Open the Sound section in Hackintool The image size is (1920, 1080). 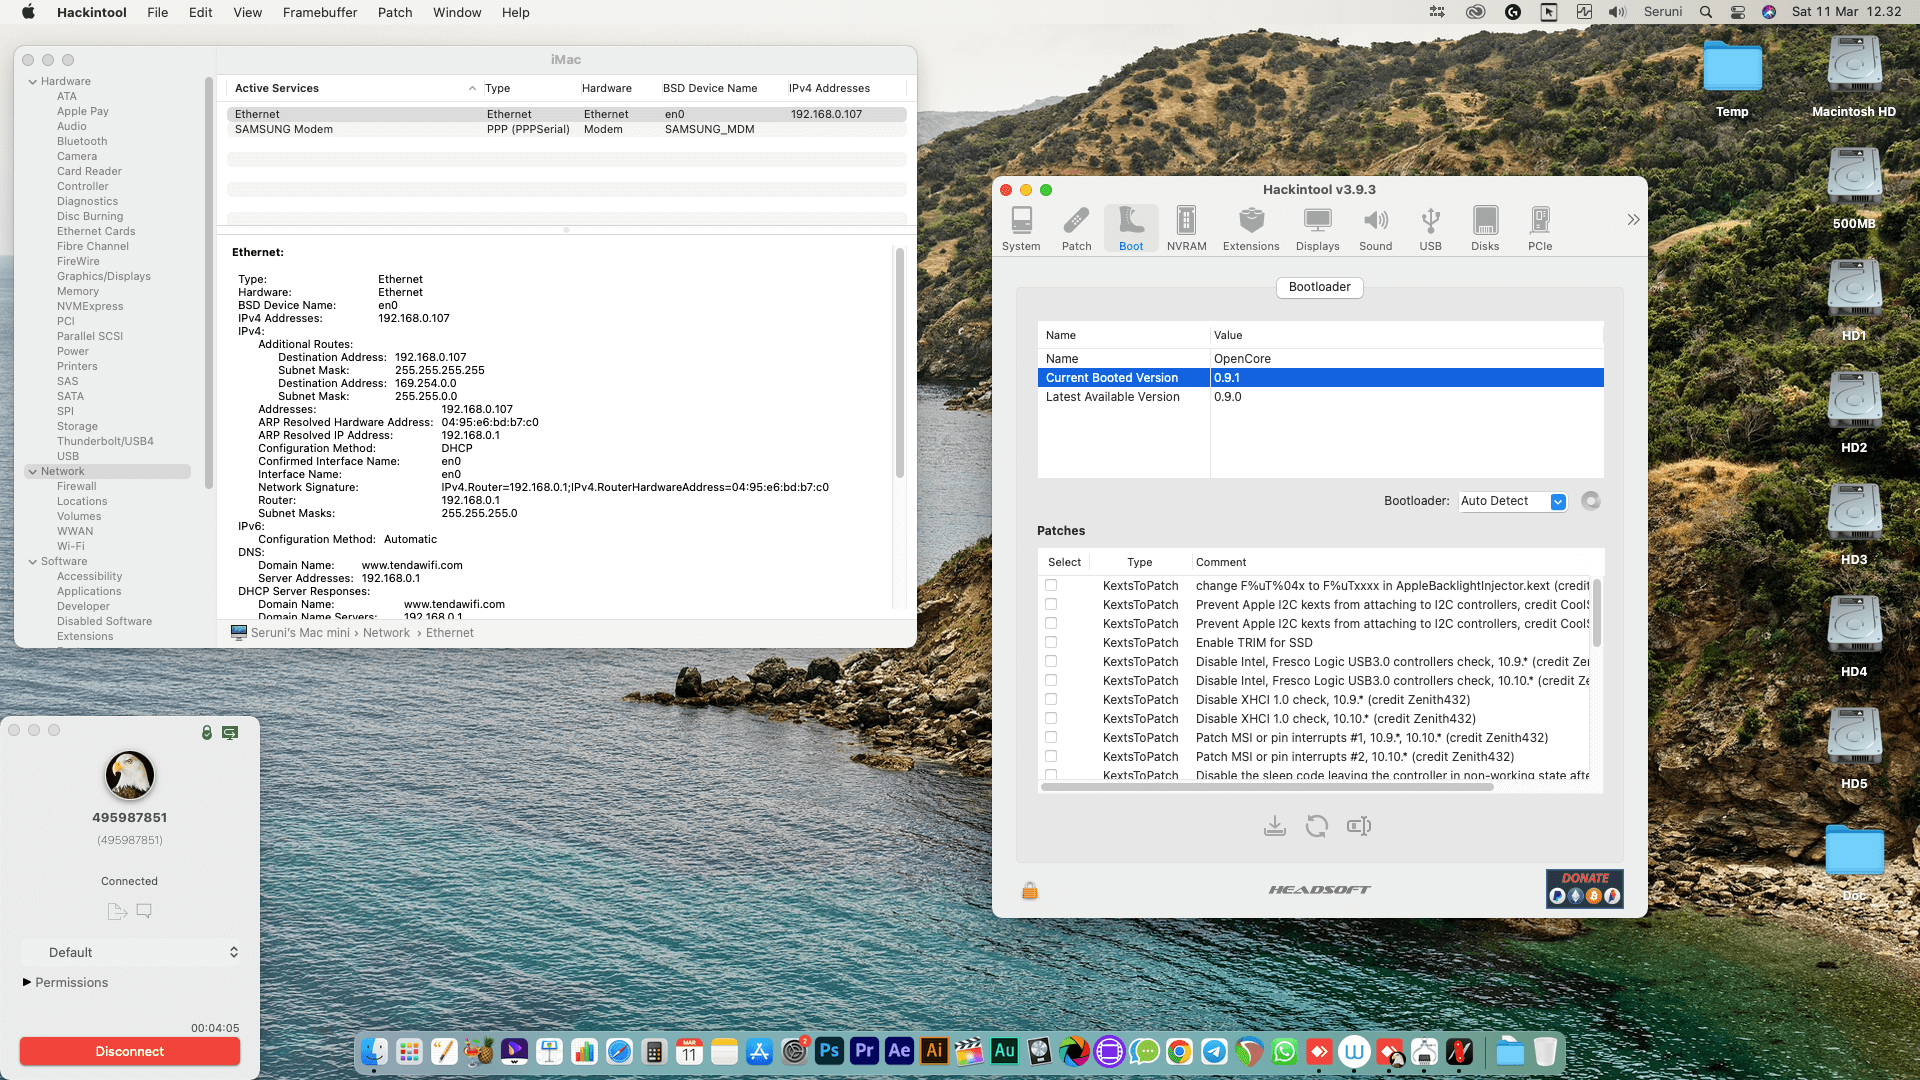1375,229
